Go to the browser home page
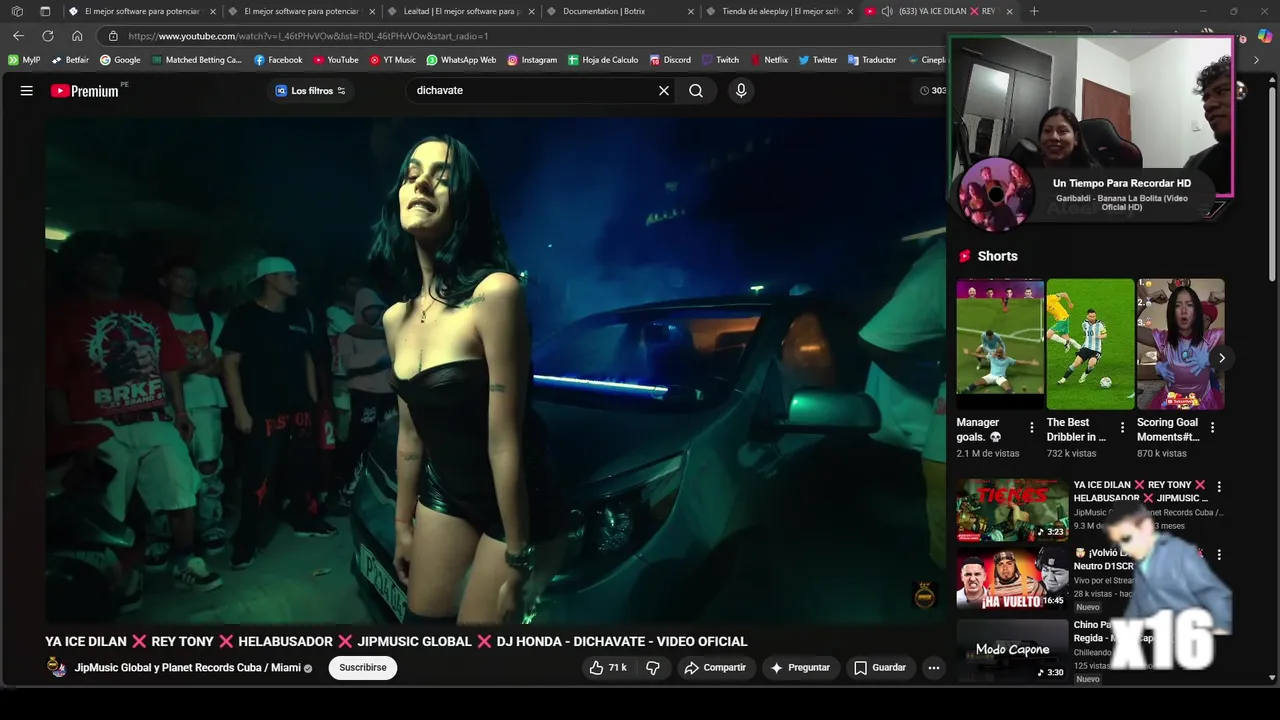Viewport: 1280px width, 720px height. point(77,36)
